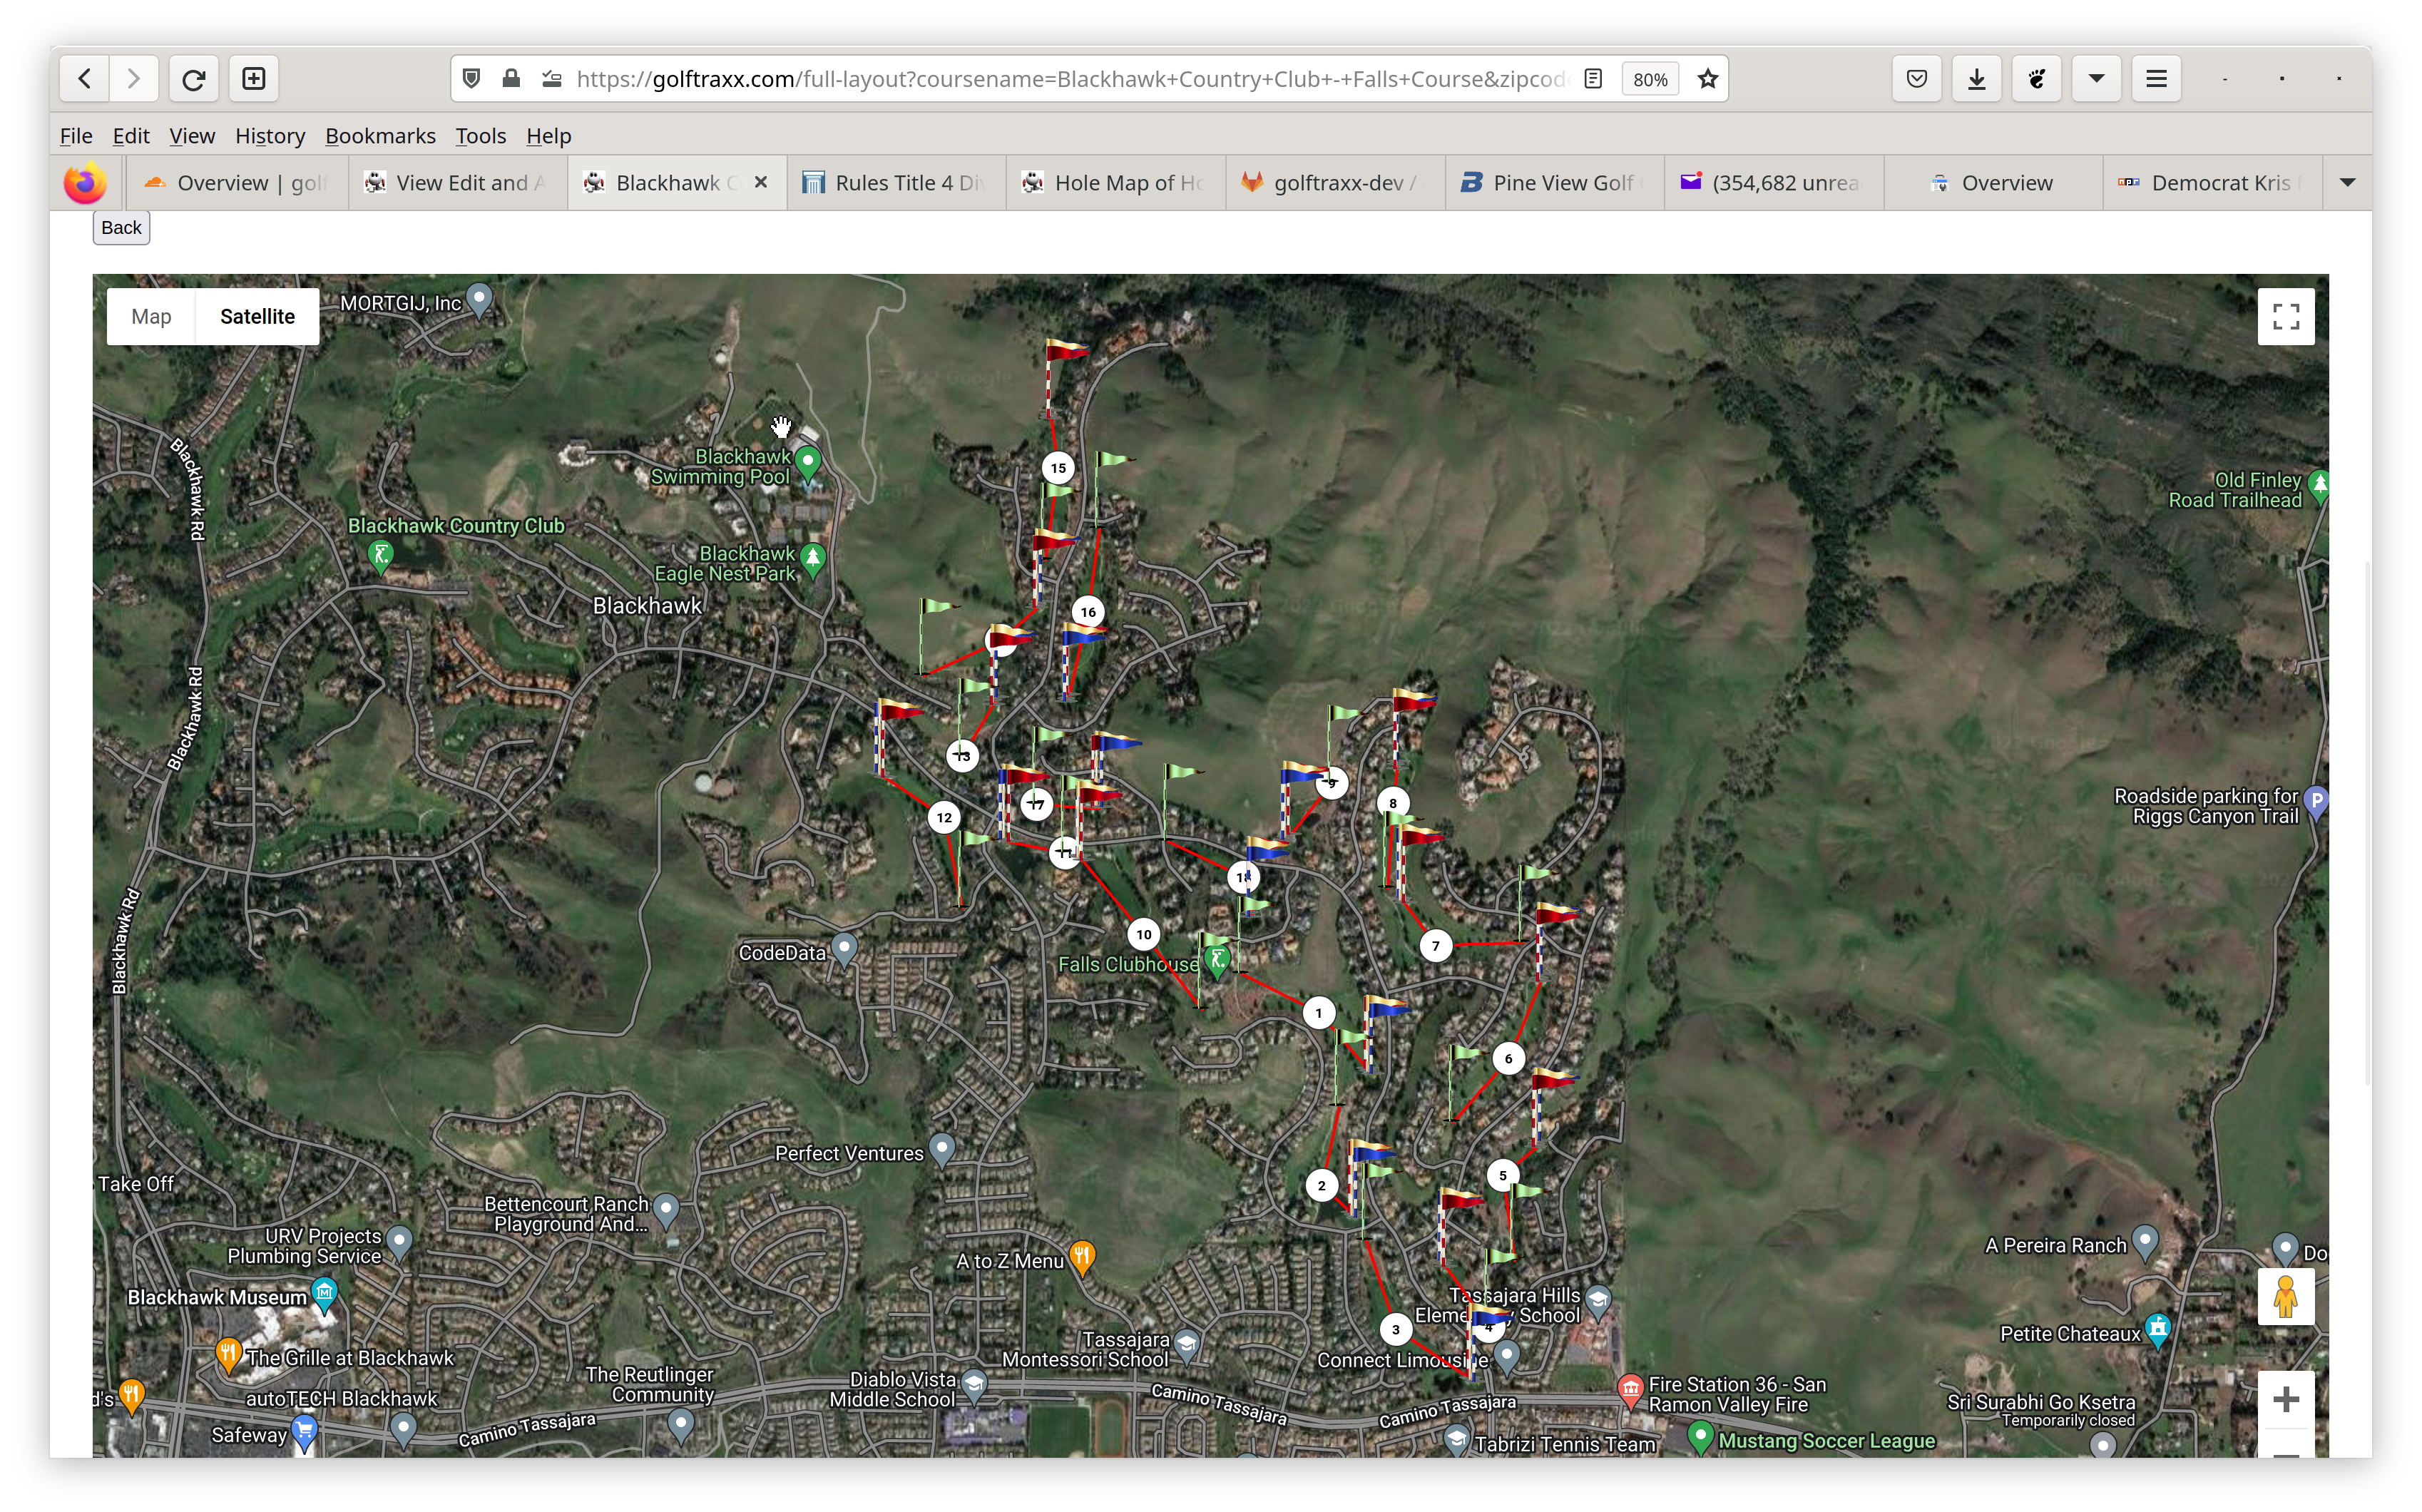The height and width of the screenshot is (1512, 2422).
Task: Open the downloads arrow icon
Action: click(x=1977, y=78)
